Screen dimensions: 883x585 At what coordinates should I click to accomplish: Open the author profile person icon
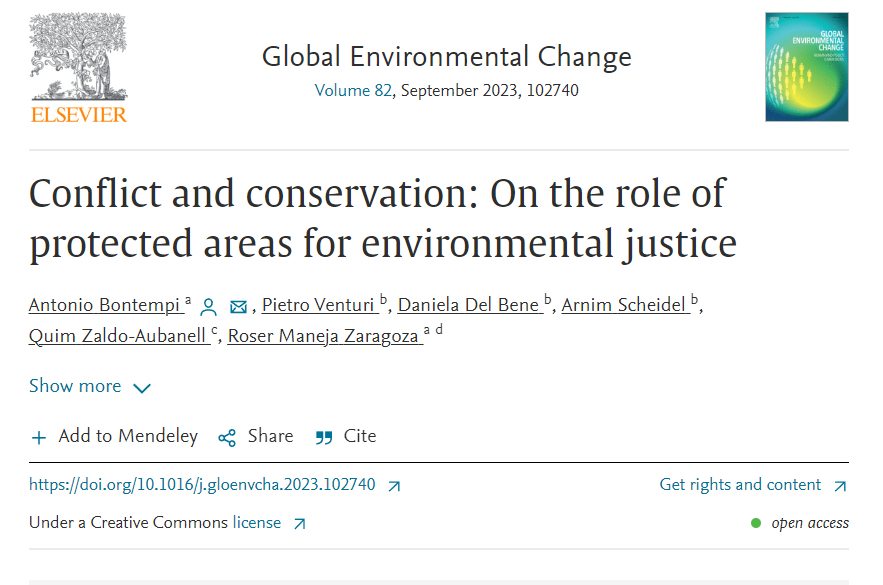[208, 307]
